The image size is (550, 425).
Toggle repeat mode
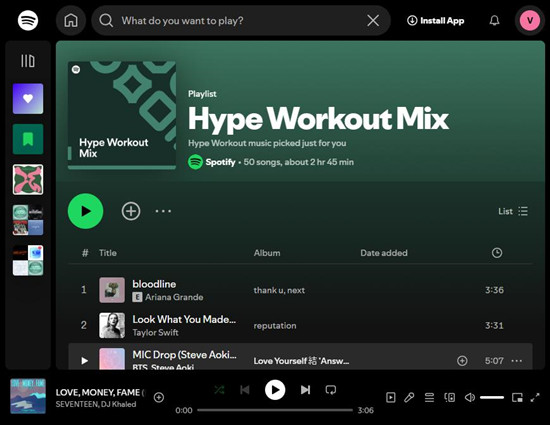coord(331,390)
